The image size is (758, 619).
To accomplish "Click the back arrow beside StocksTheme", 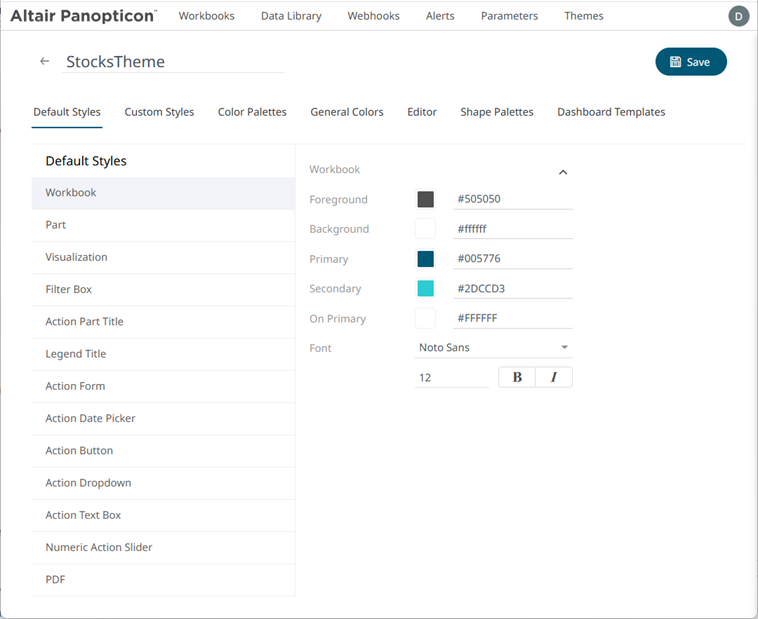I will pyautogui.click(x=45, y=62).
